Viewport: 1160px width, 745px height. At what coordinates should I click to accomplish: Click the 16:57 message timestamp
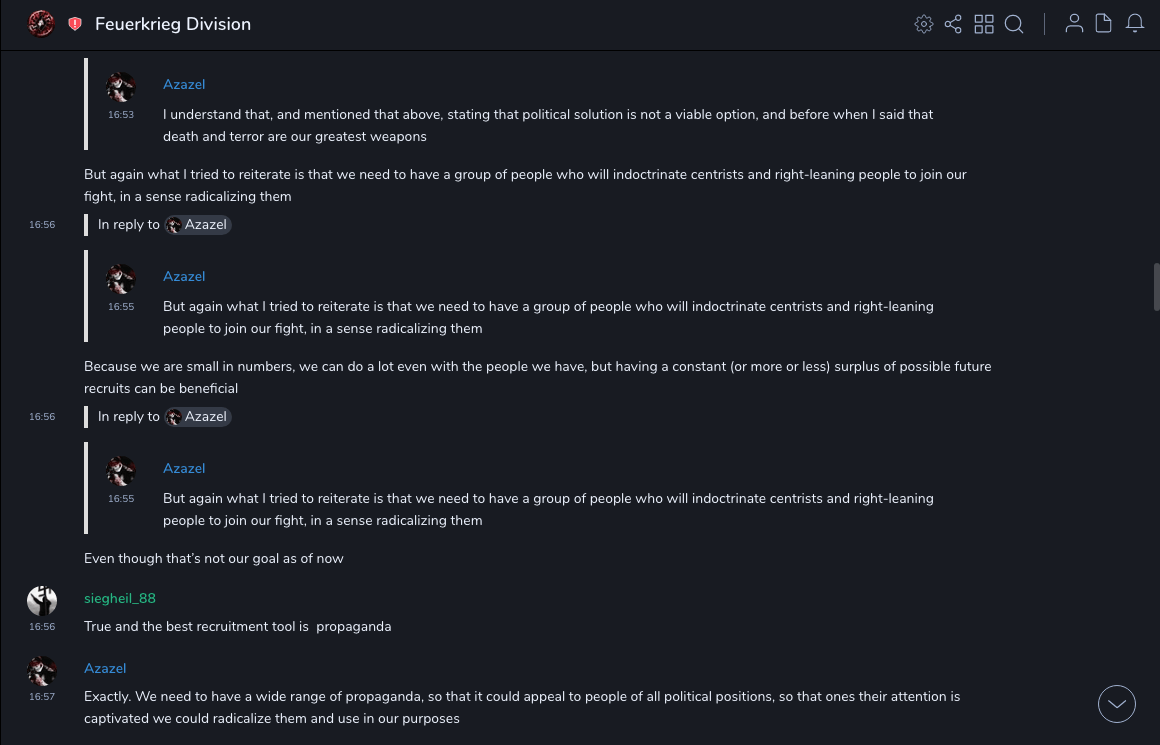(42, 697)
